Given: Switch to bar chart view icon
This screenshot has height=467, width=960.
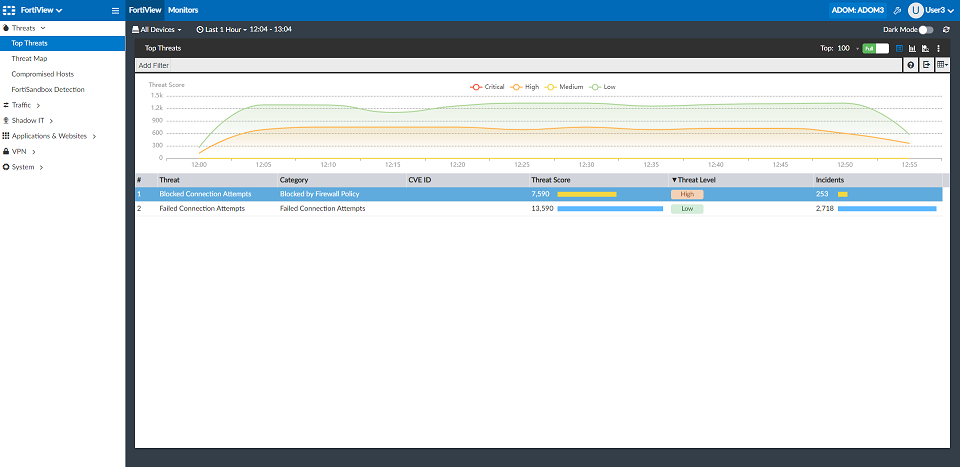Looking at the screenshot, I should coord(912,48).
